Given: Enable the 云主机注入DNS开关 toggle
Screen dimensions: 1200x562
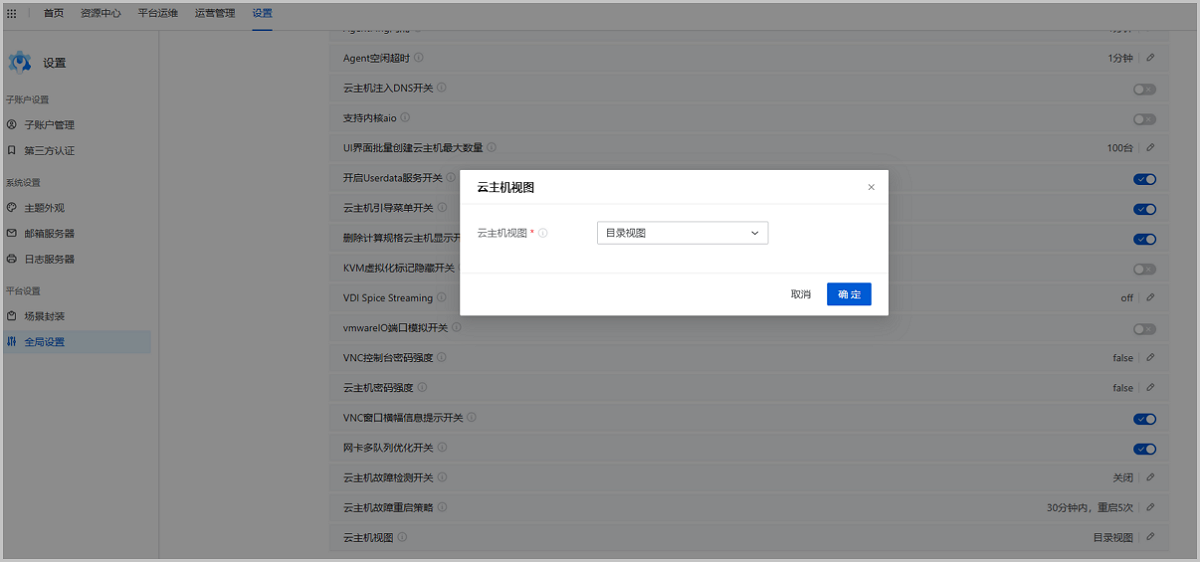Looking at the screenshot, I should (x=1144, y=89).
